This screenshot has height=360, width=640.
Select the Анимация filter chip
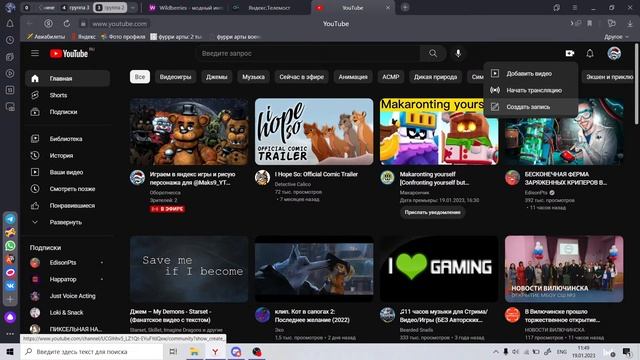[x=353, y=77]
